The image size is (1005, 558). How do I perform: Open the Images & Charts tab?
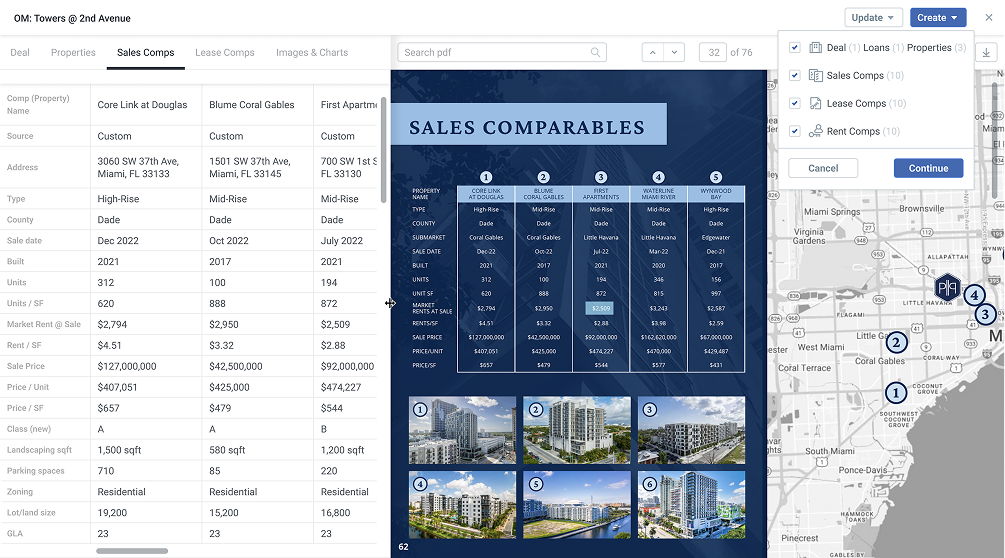[x=312, y=53]
